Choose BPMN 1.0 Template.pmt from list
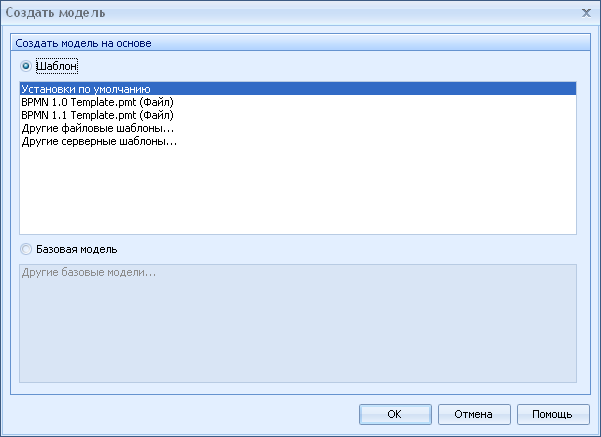Viewport: 601px width, 437px height. [298, 102]
